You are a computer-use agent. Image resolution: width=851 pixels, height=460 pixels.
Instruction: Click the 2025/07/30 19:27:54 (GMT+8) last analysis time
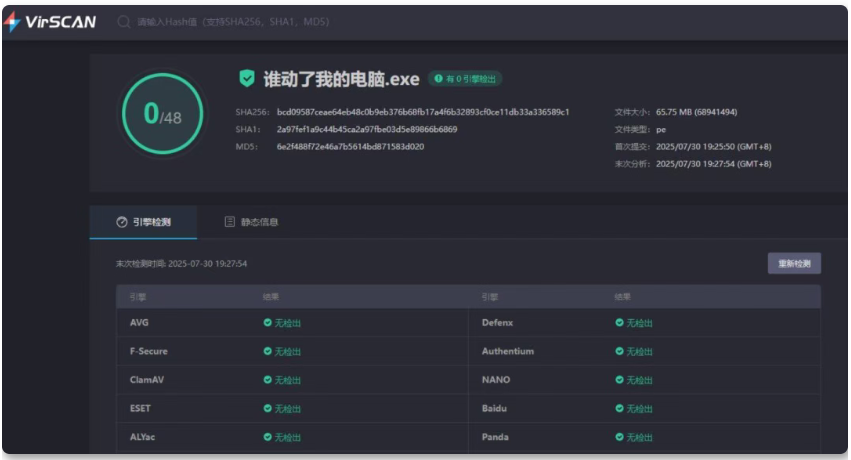pyautogui.click(x=713, y=164)
